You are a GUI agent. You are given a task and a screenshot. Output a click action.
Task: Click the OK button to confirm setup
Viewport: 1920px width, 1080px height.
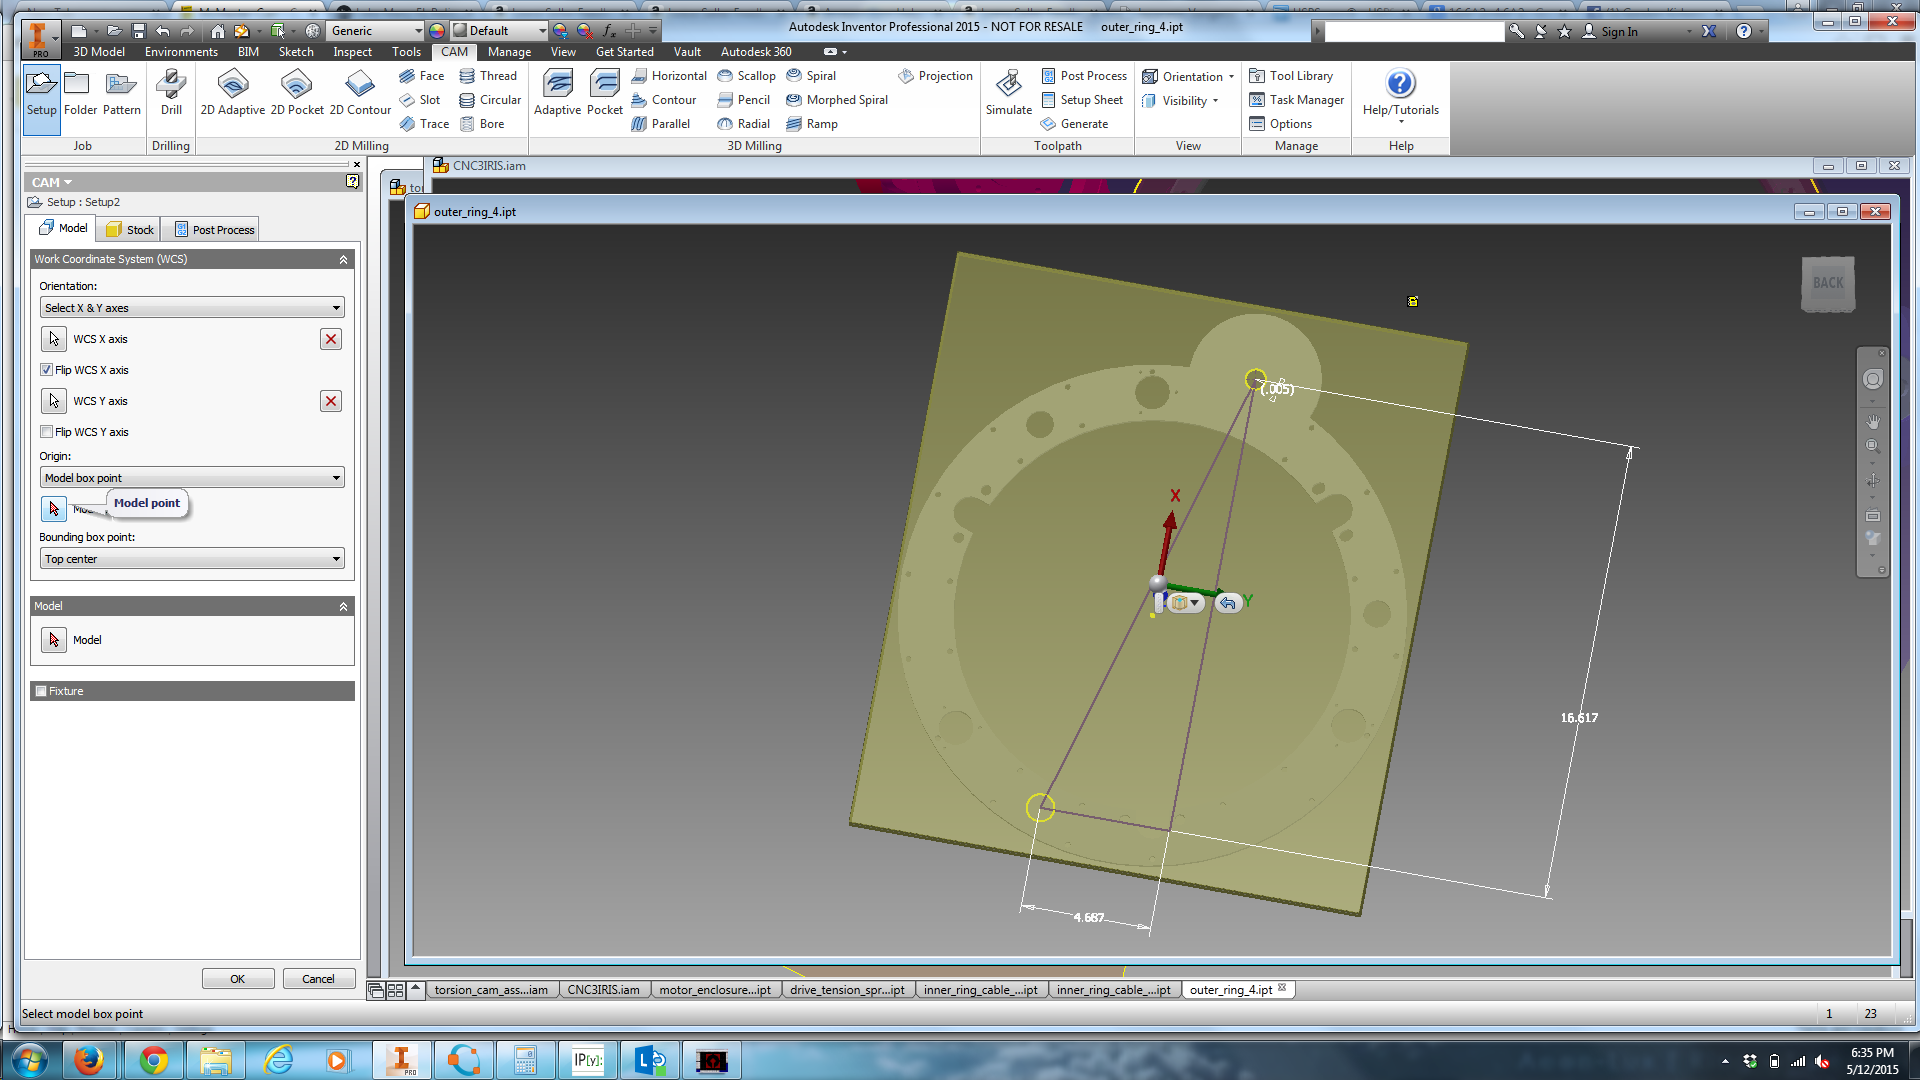coord(237,978)
